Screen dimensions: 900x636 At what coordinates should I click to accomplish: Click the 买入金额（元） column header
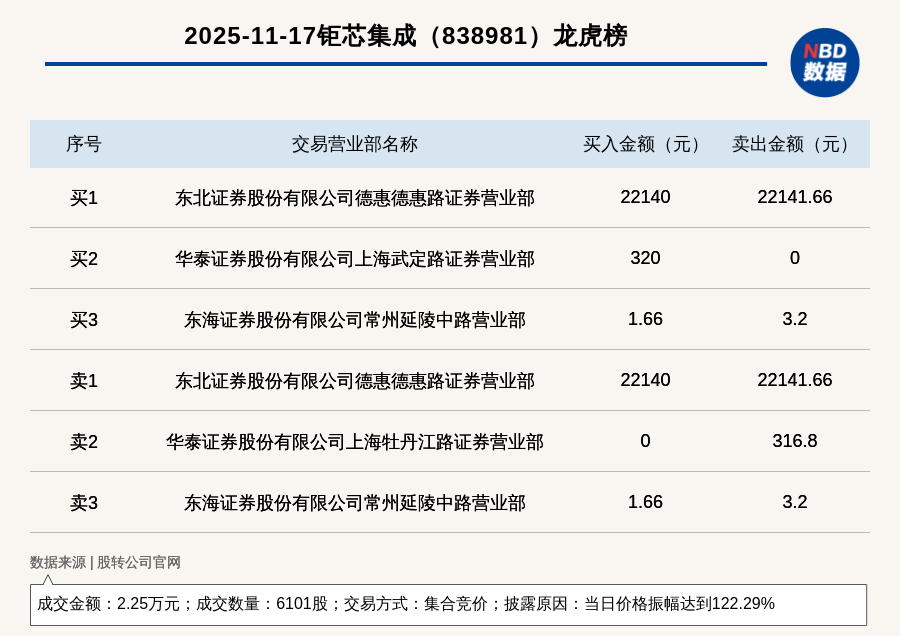pyautogui.click(x=645, y=144)
